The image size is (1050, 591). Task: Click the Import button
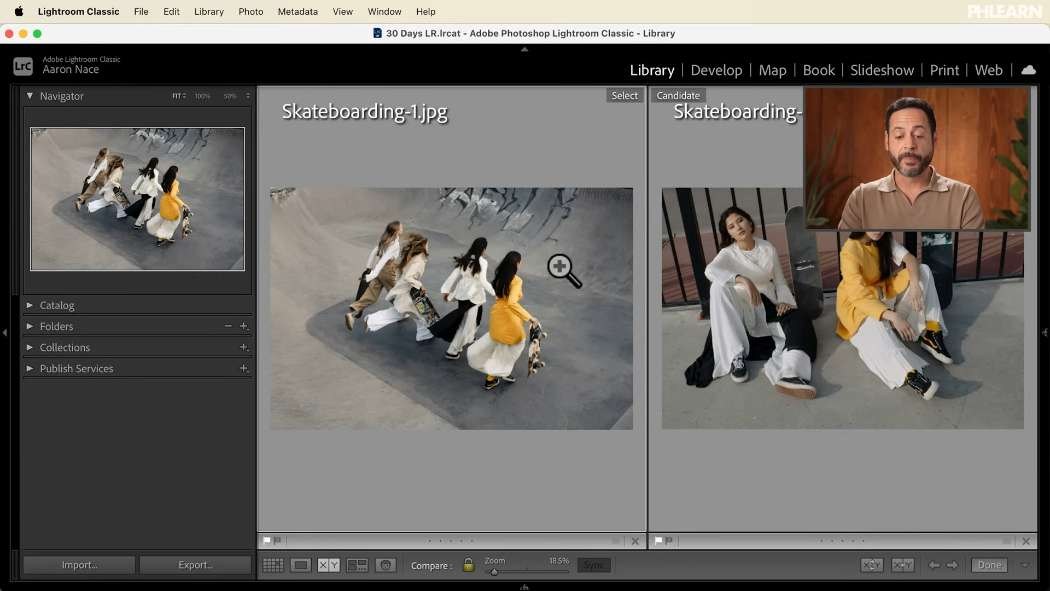click(x=79, y=565)
